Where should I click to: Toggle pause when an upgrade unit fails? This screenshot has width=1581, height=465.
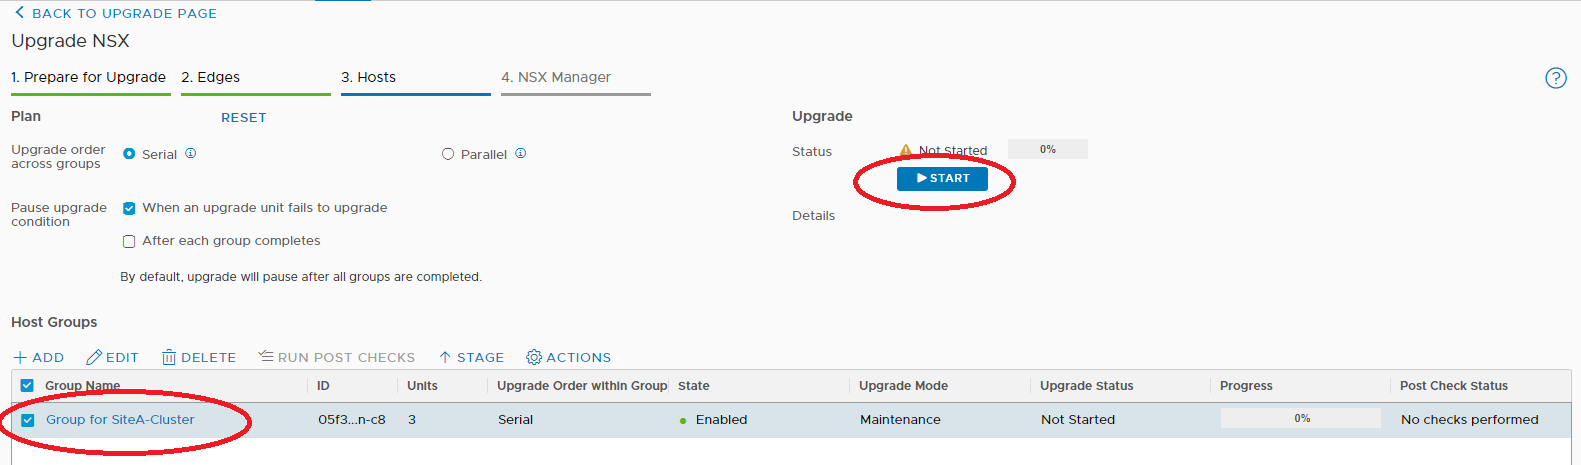coord(129,208)
